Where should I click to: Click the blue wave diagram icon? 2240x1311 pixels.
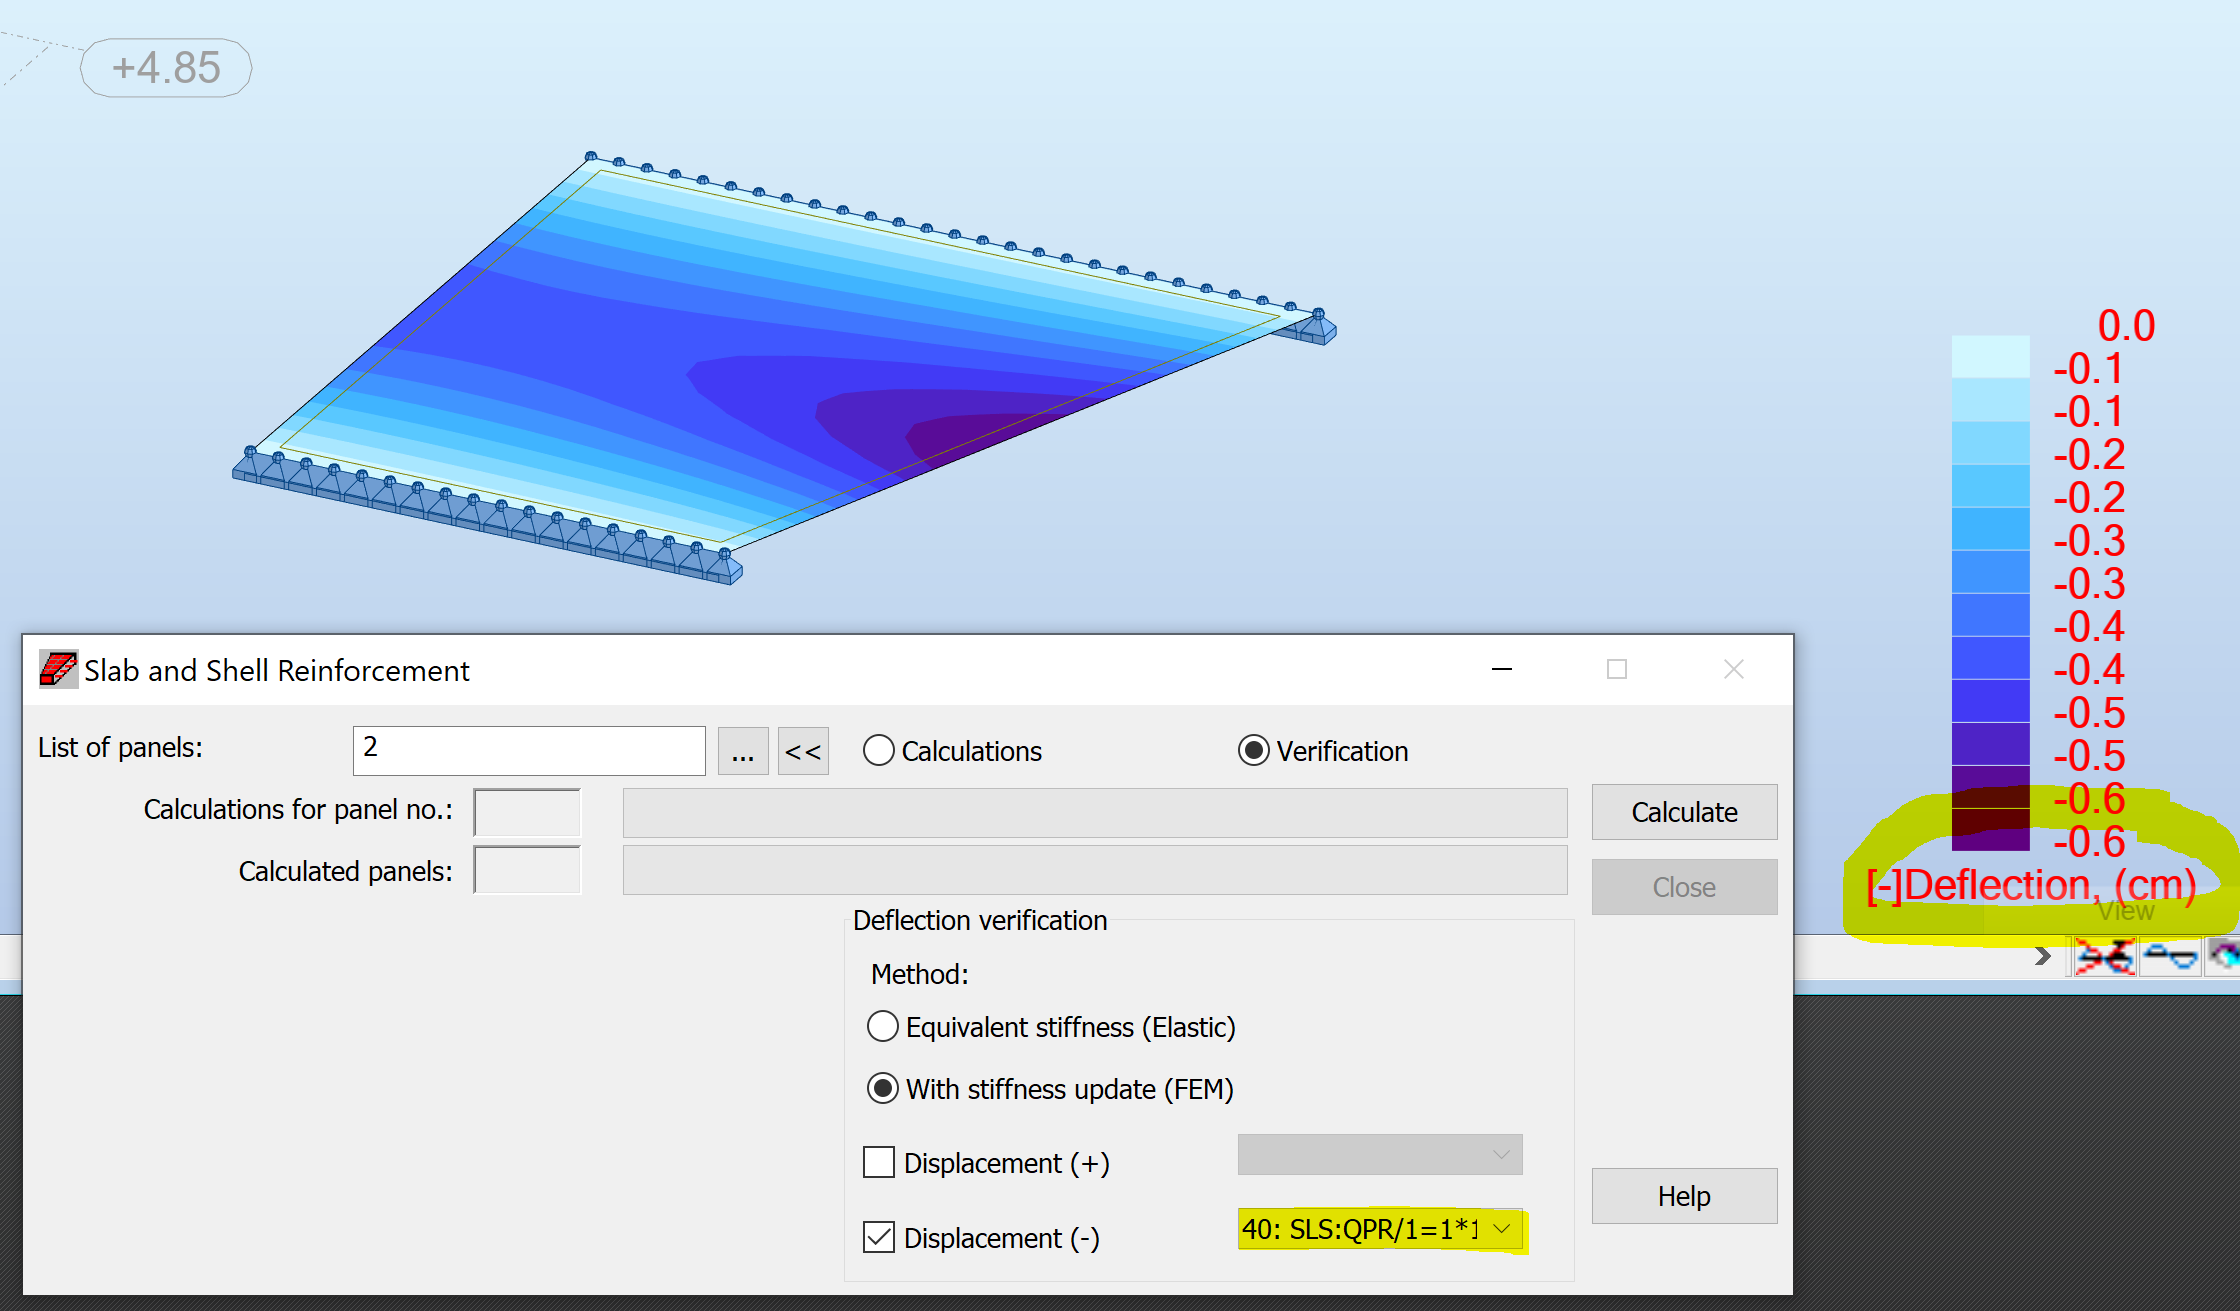coord(2170,957)
